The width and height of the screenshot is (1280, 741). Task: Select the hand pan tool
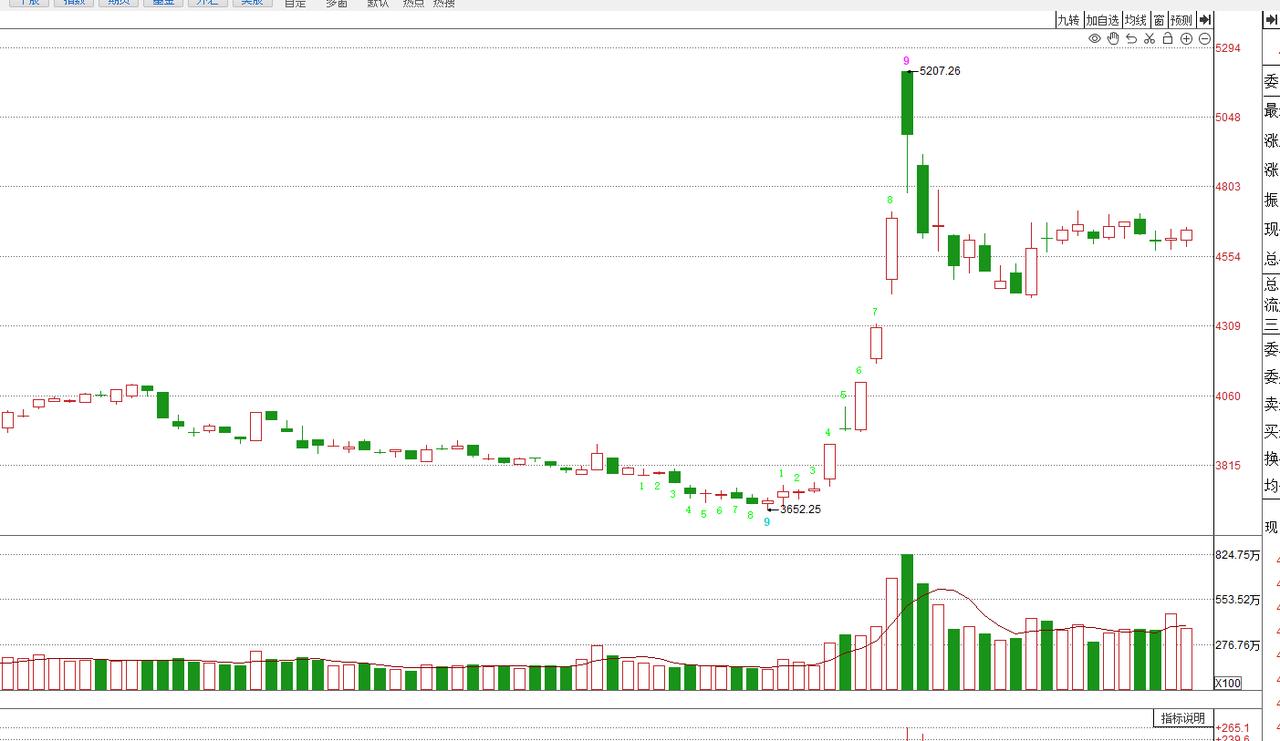pyautogui.click(x=1113, y=39)
